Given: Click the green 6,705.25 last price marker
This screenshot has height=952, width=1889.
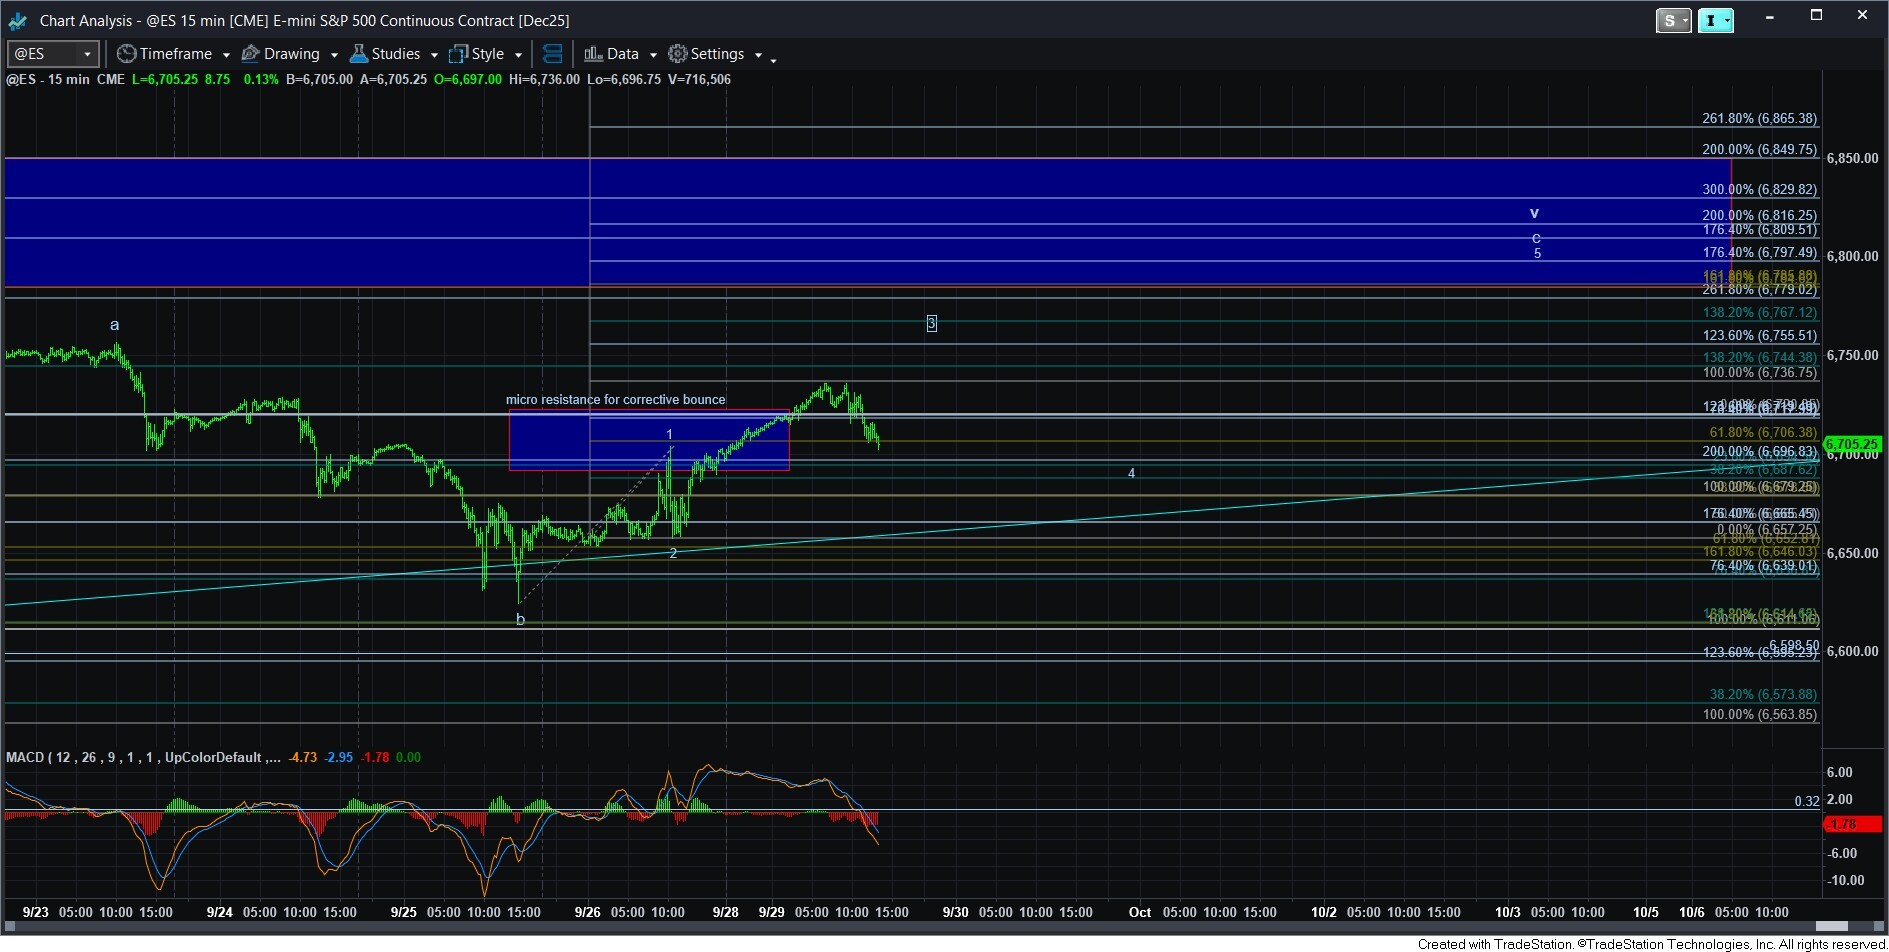Looking at the screenshot, I should pyautogui.click(x=1851, y=444).
